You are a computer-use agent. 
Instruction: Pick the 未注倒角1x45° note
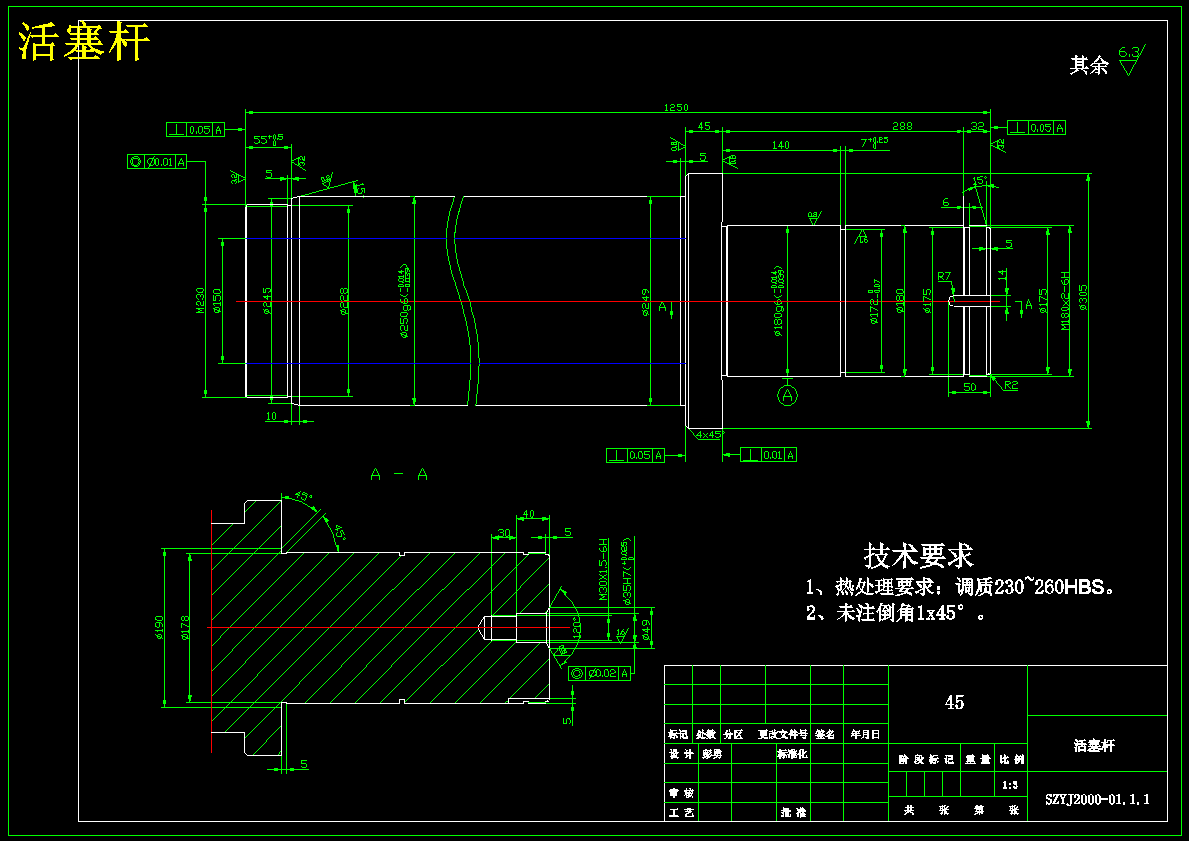tap(896, 613)
